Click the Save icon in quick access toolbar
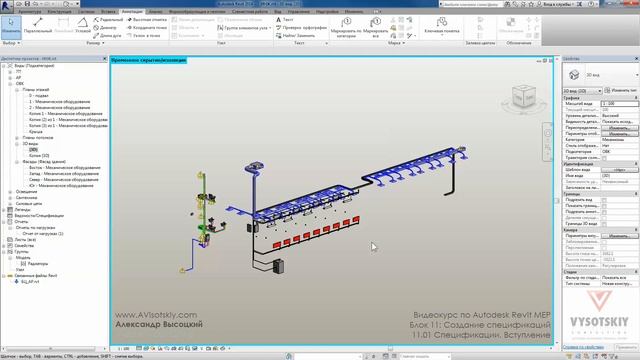The height and width of the screenshot is (360, 640). 27,4
